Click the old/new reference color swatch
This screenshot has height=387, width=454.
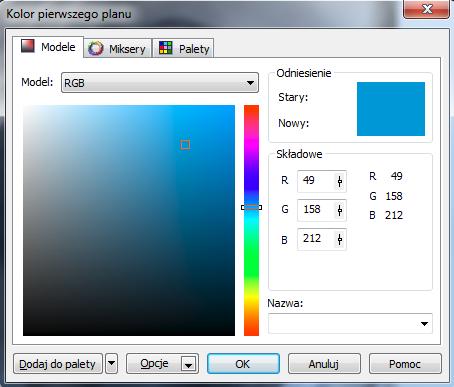pos(391,109)
